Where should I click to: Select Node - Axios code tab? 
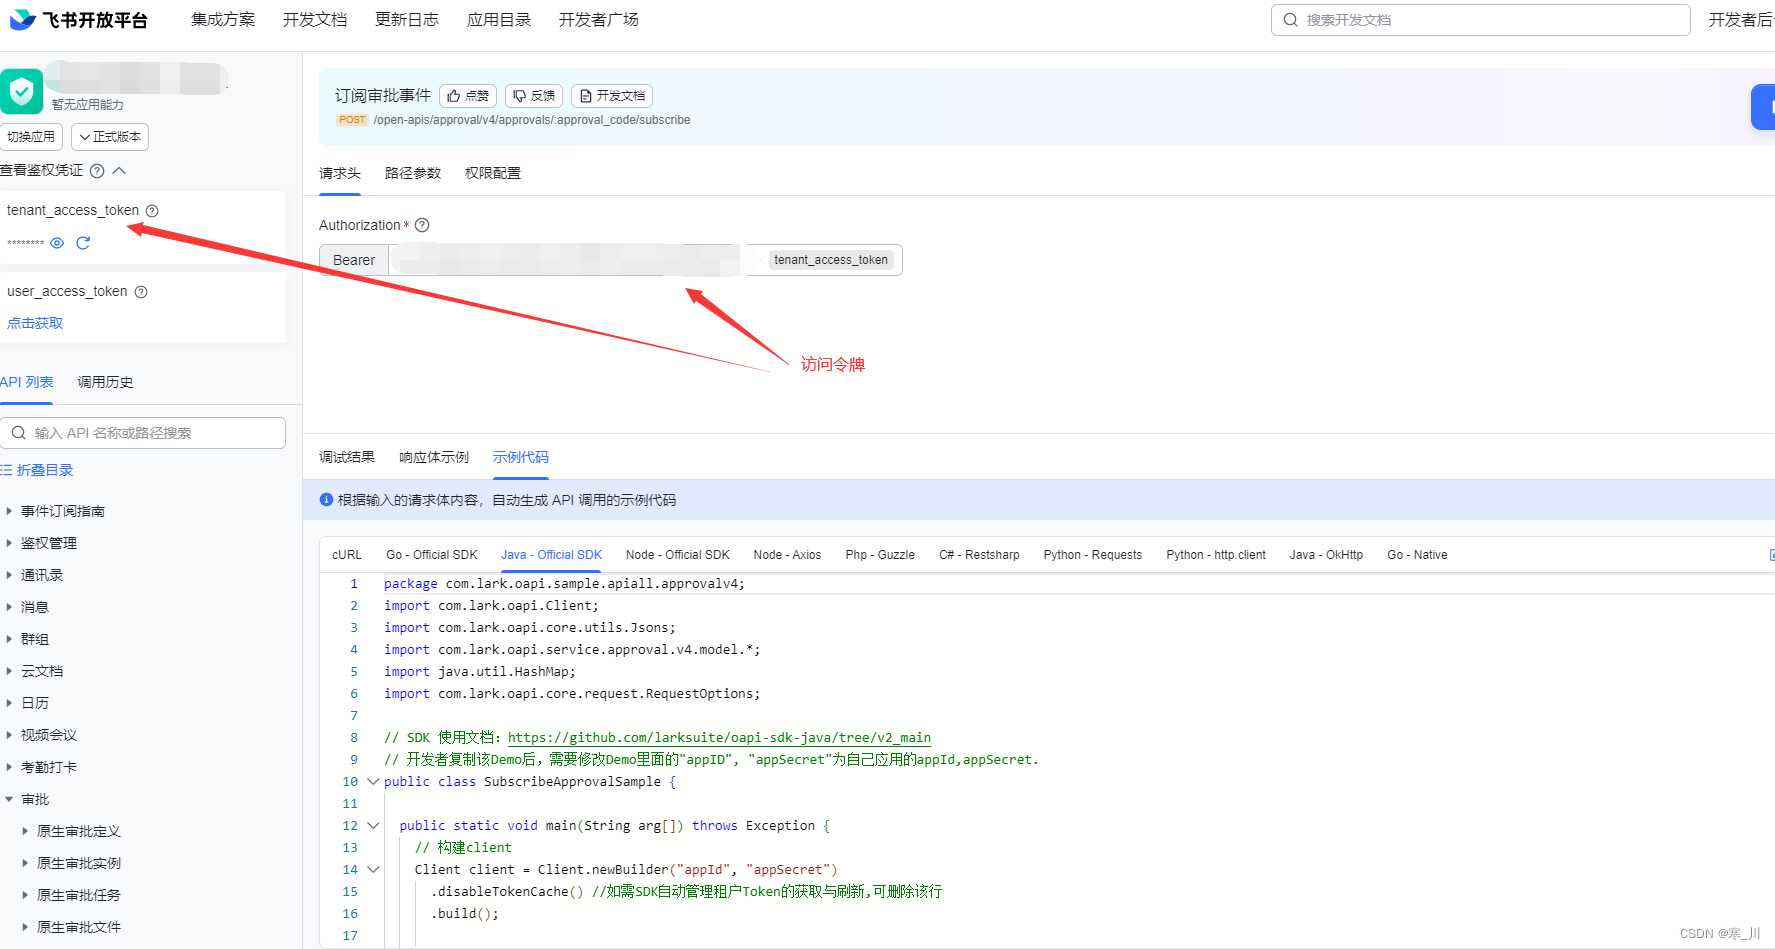pyautogui.click(x=787, y=555)
